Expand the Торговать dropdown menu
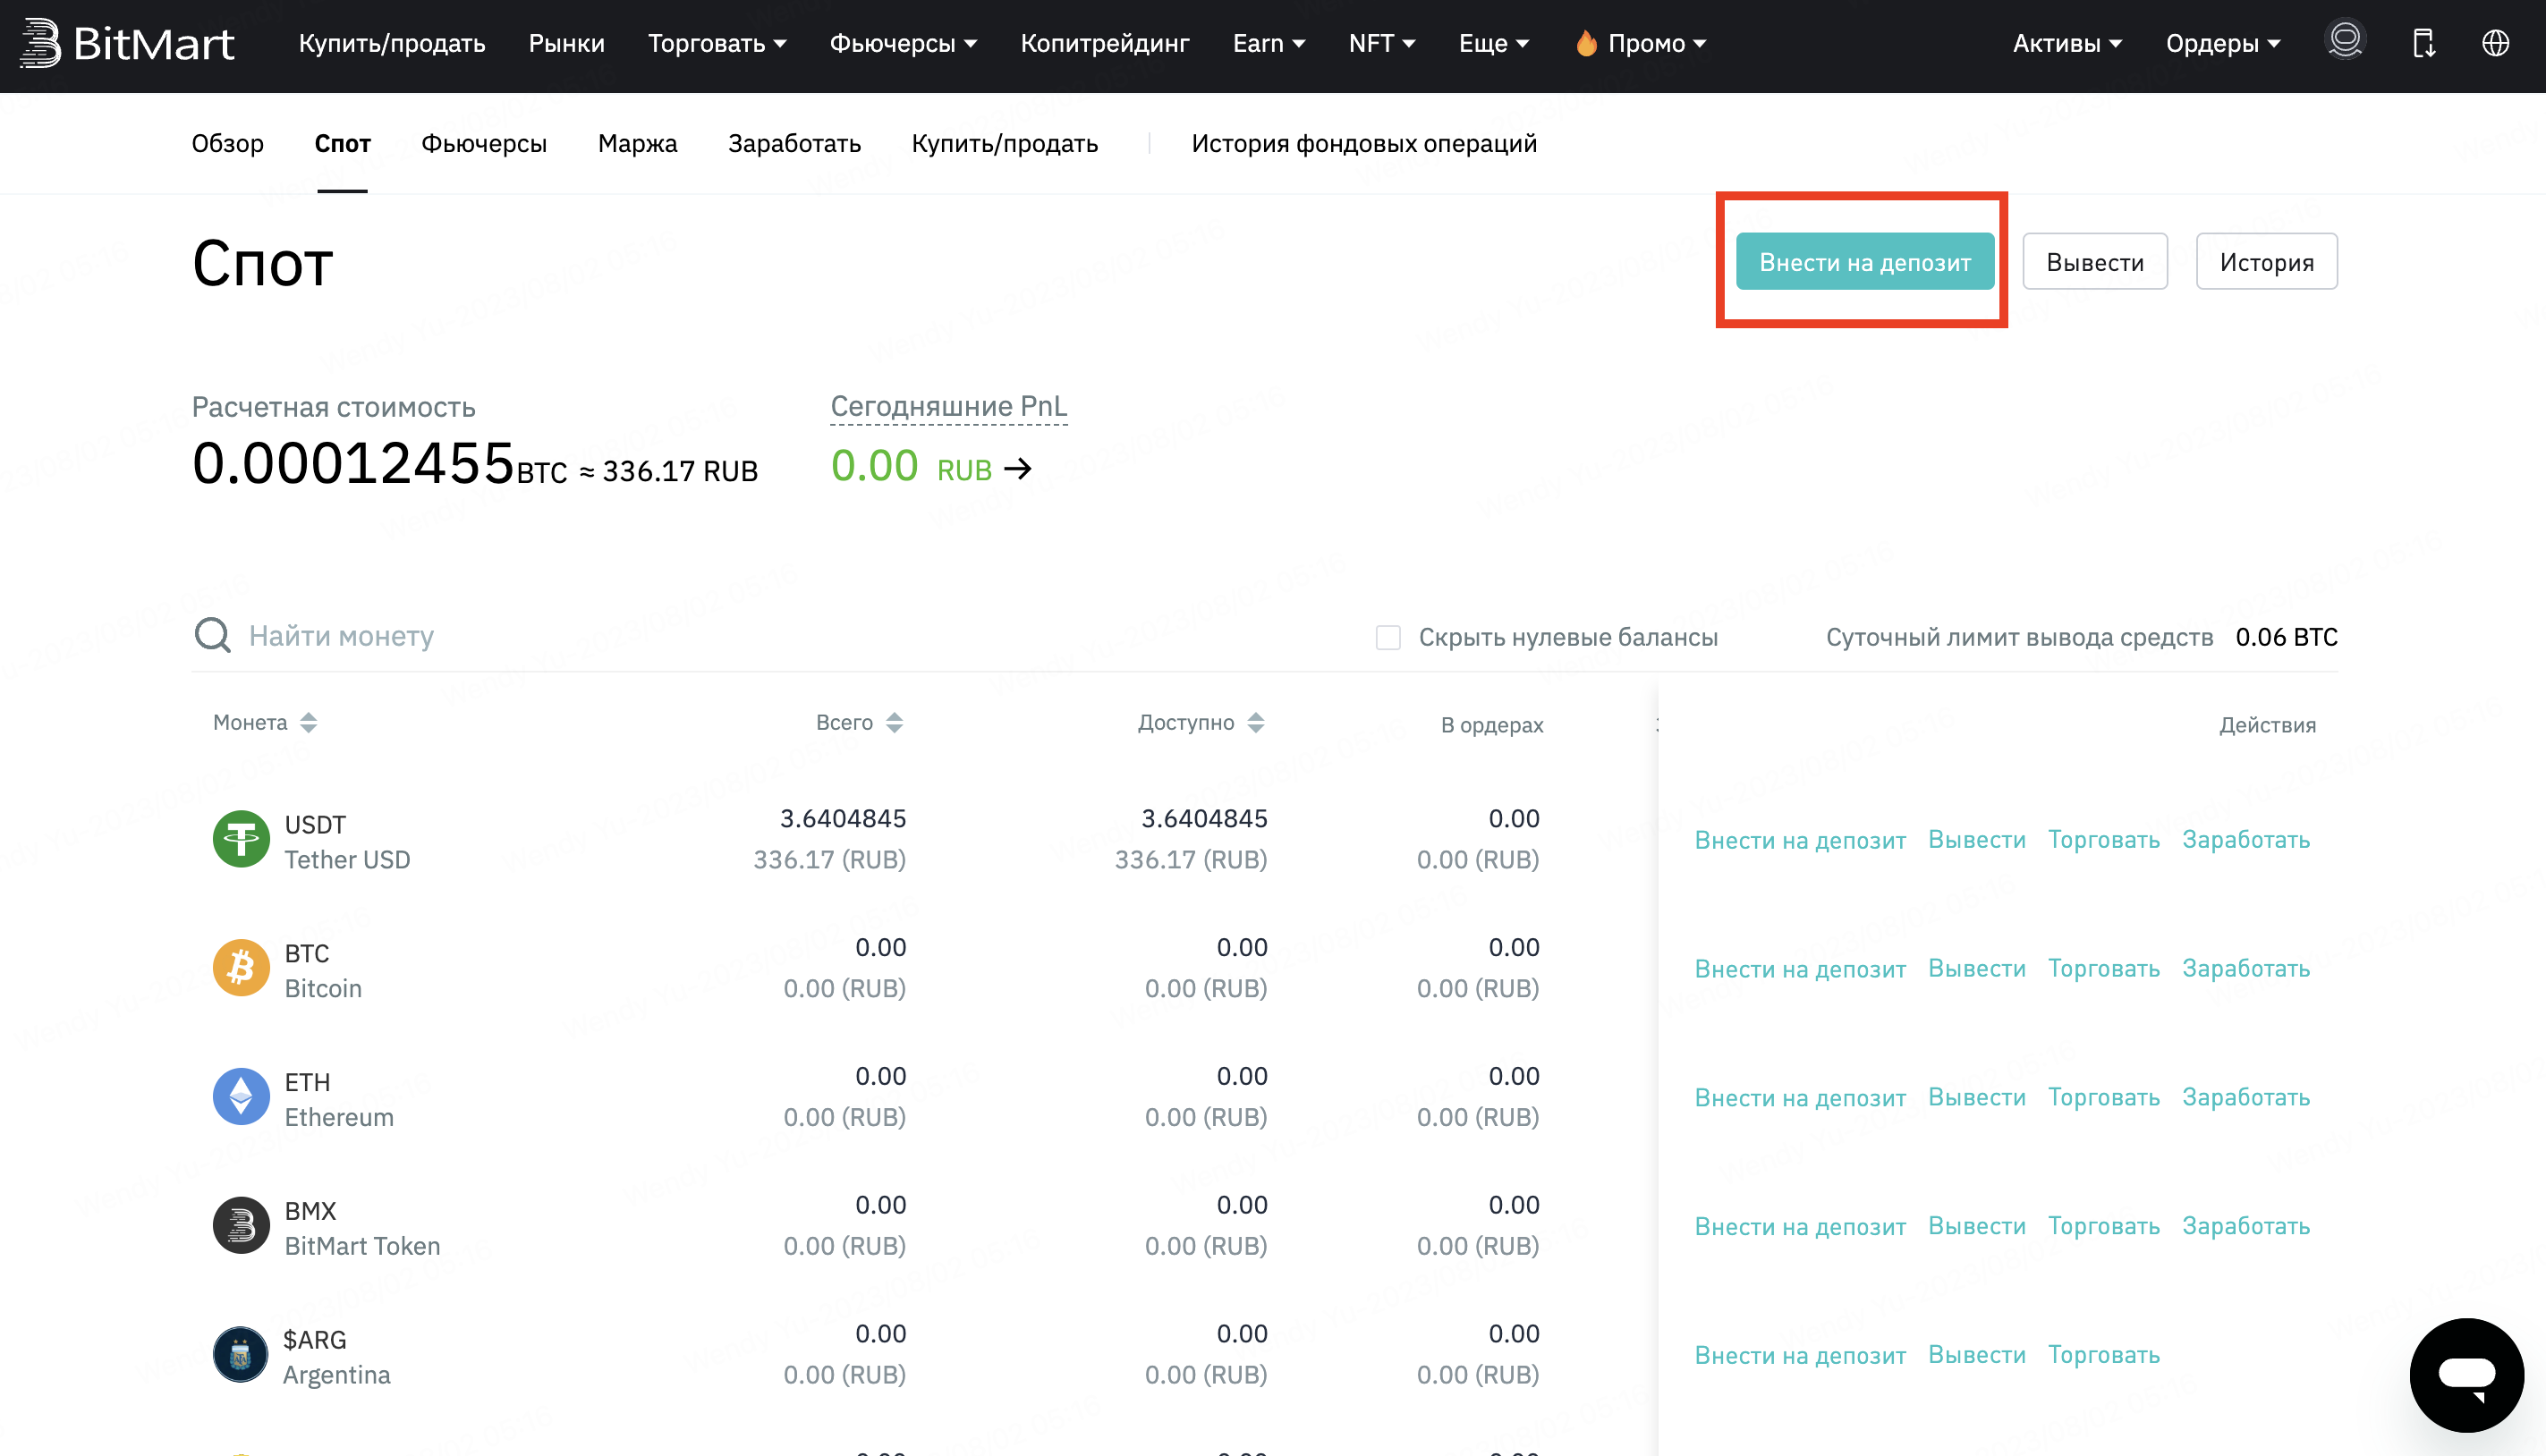 pyautogui.click(x=717, y=43)
